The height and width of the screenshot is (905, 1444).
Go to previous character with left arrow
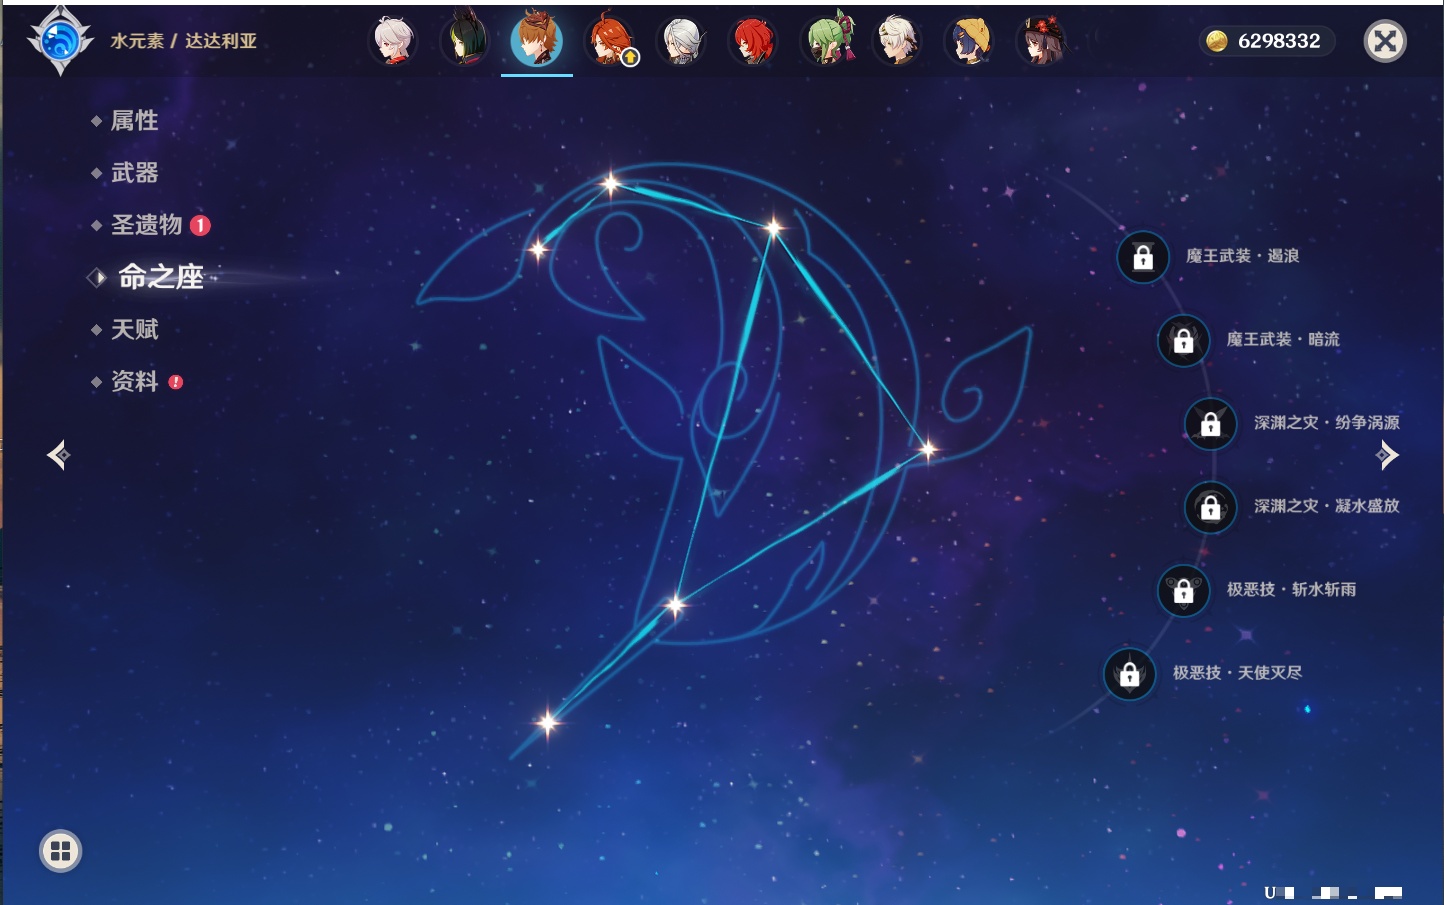(58, 455)
